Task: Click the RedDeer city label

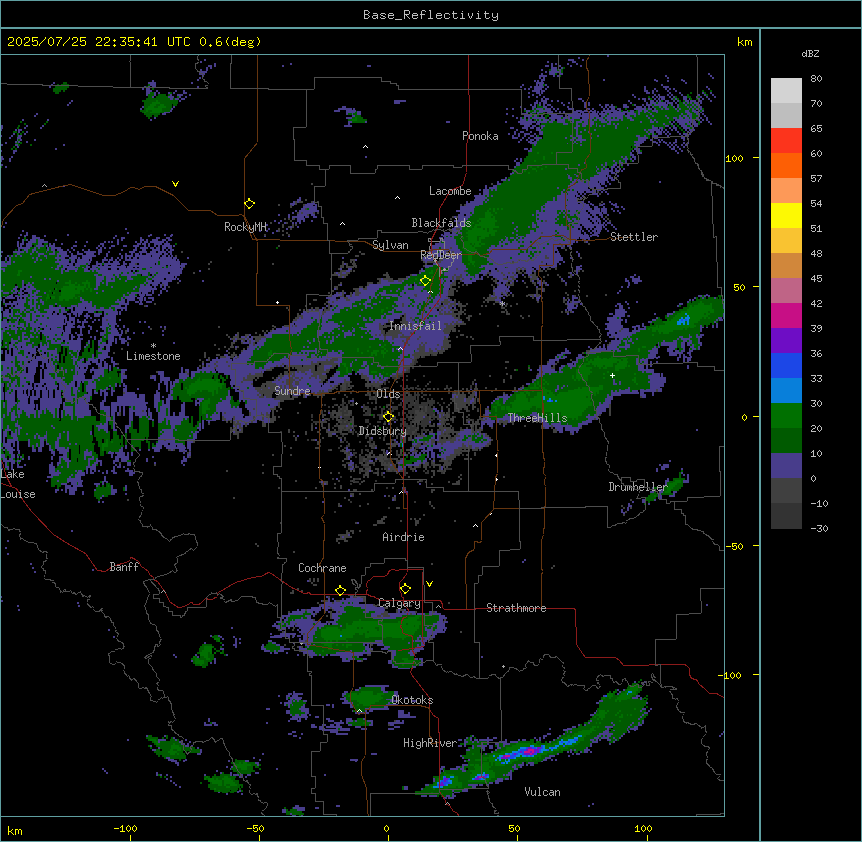Action: [441, 255]
